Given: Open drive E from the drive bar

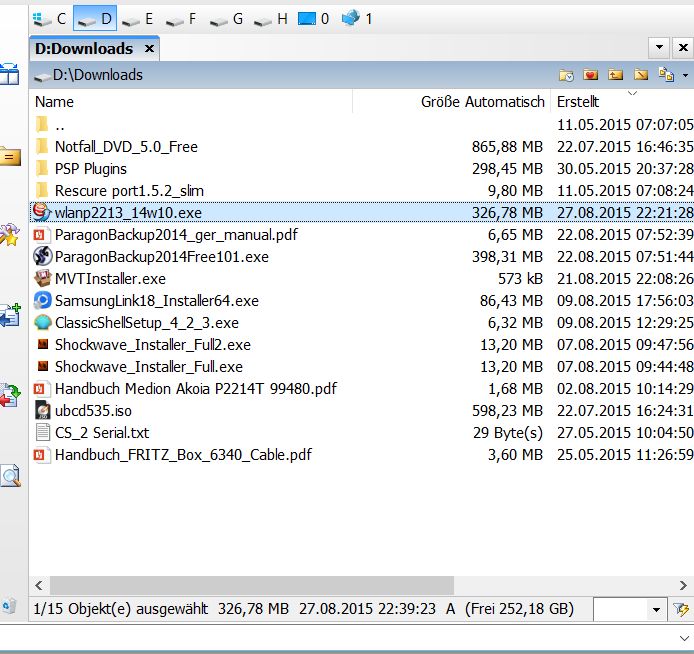Looking at the screenshot, I should click(137, 18).
